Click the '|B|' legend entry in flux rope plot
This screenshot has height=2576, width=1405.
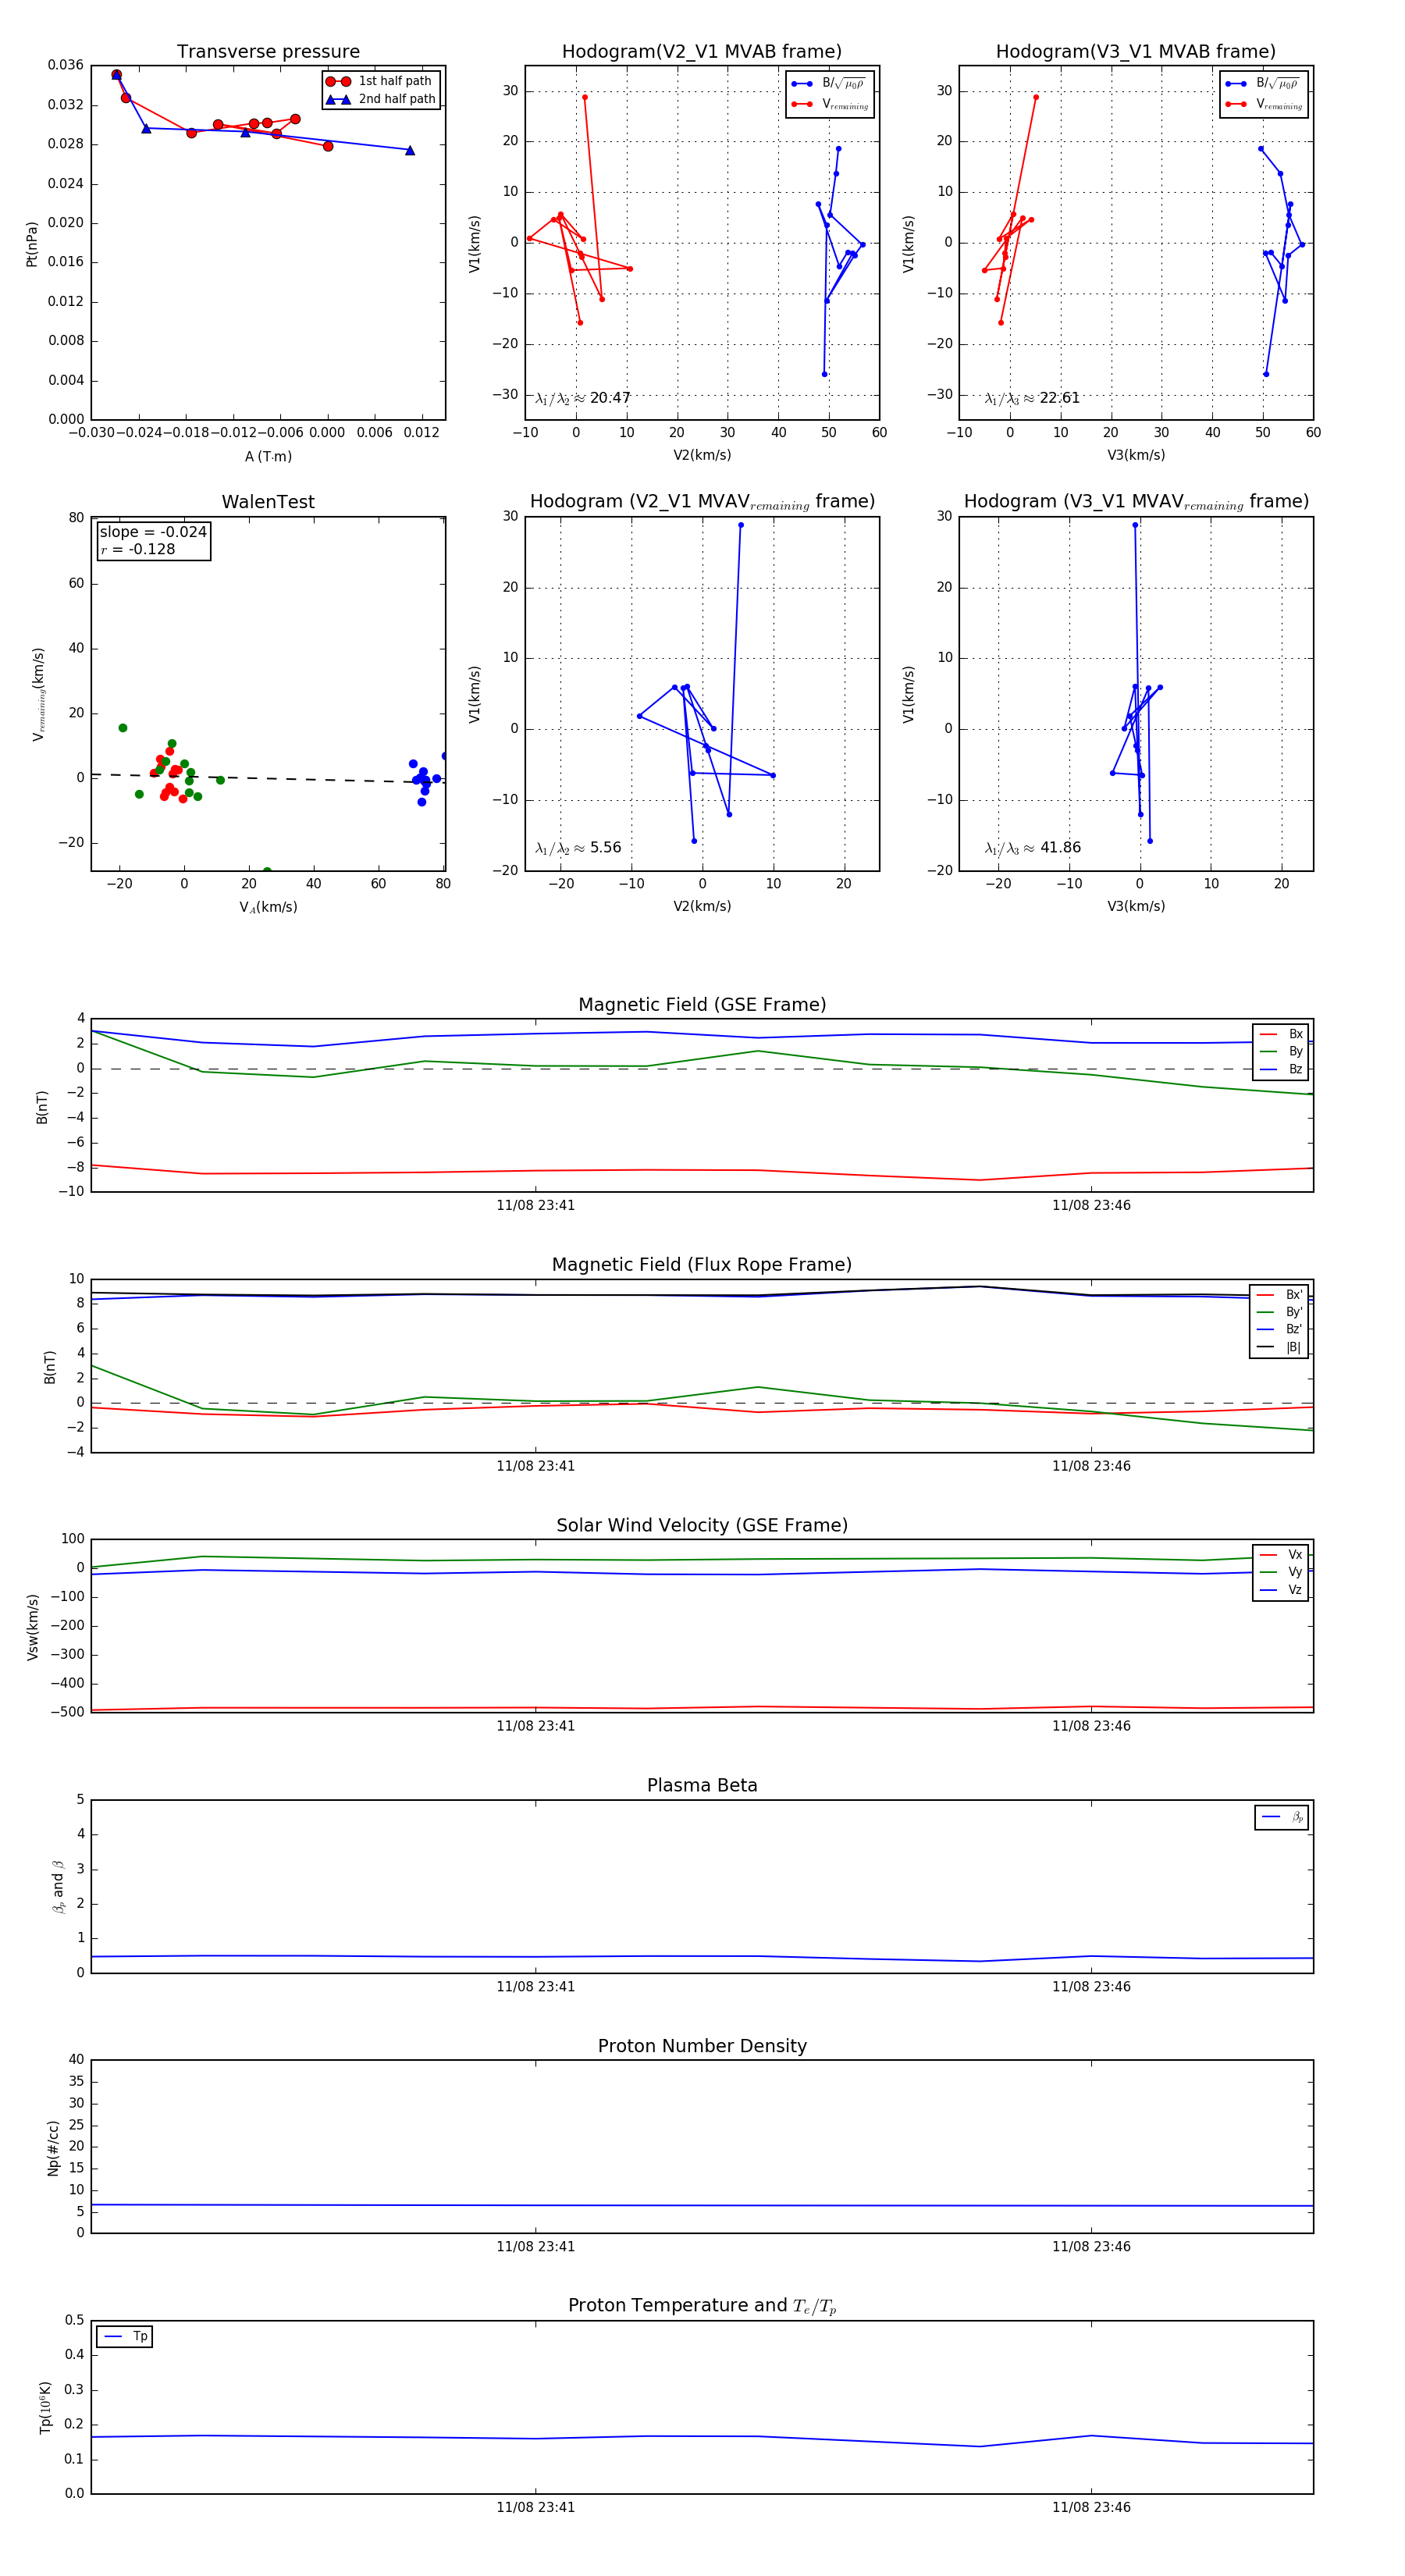[x=1279, y=1347]
